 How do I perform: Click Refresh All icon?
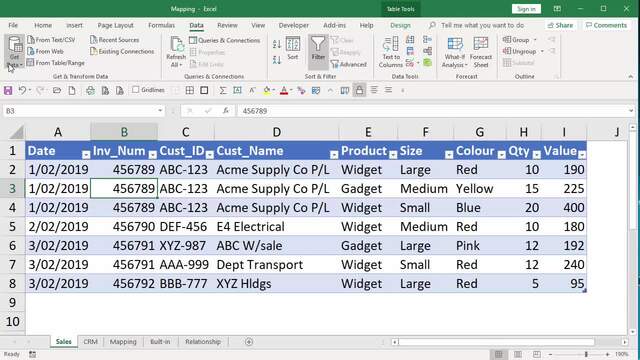176,52
